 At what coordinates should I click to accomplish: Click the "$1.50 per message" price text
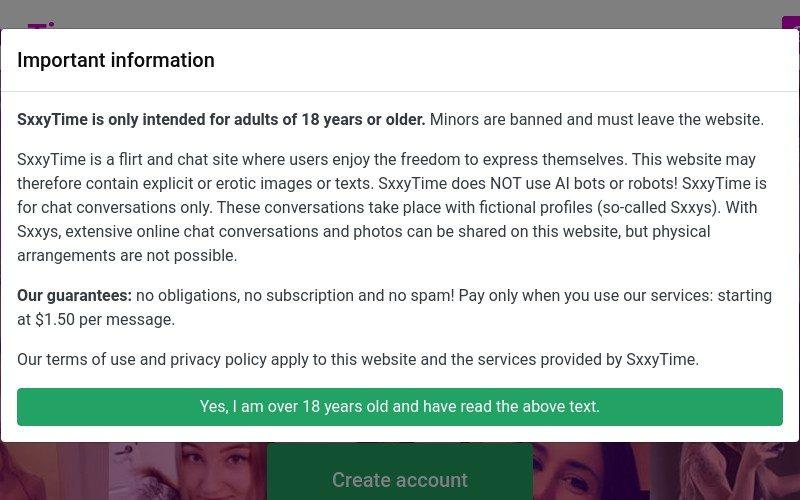click(105, 319)
